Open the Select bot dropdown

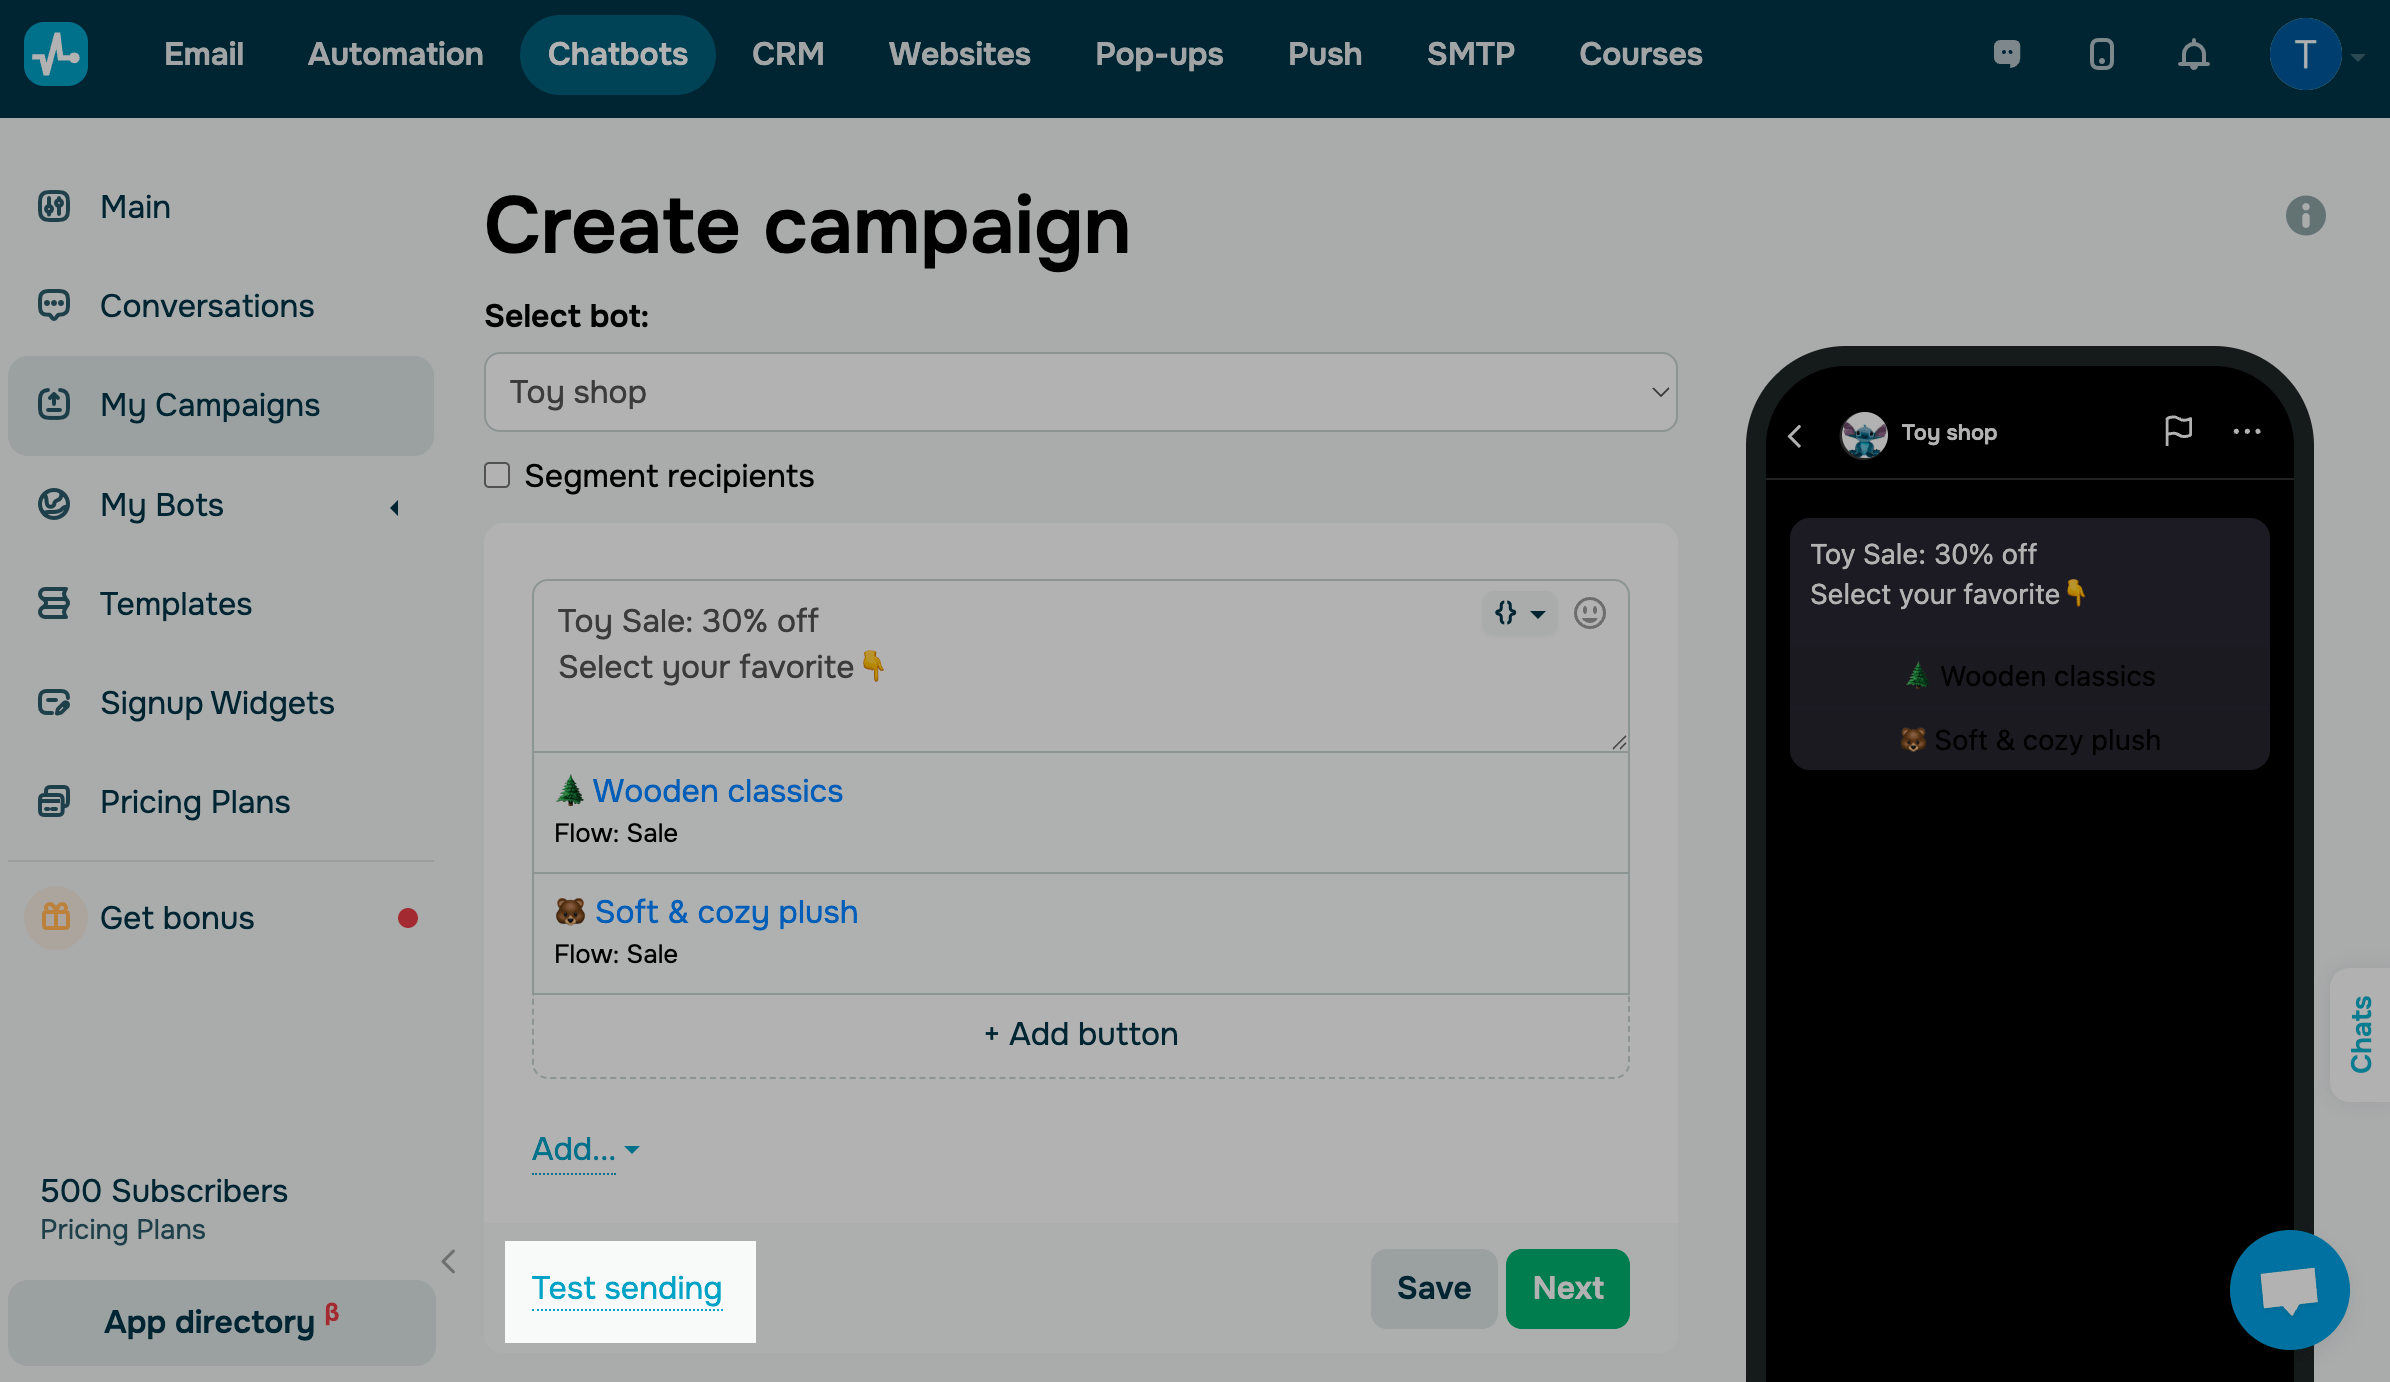click(x=1080, y=392)
